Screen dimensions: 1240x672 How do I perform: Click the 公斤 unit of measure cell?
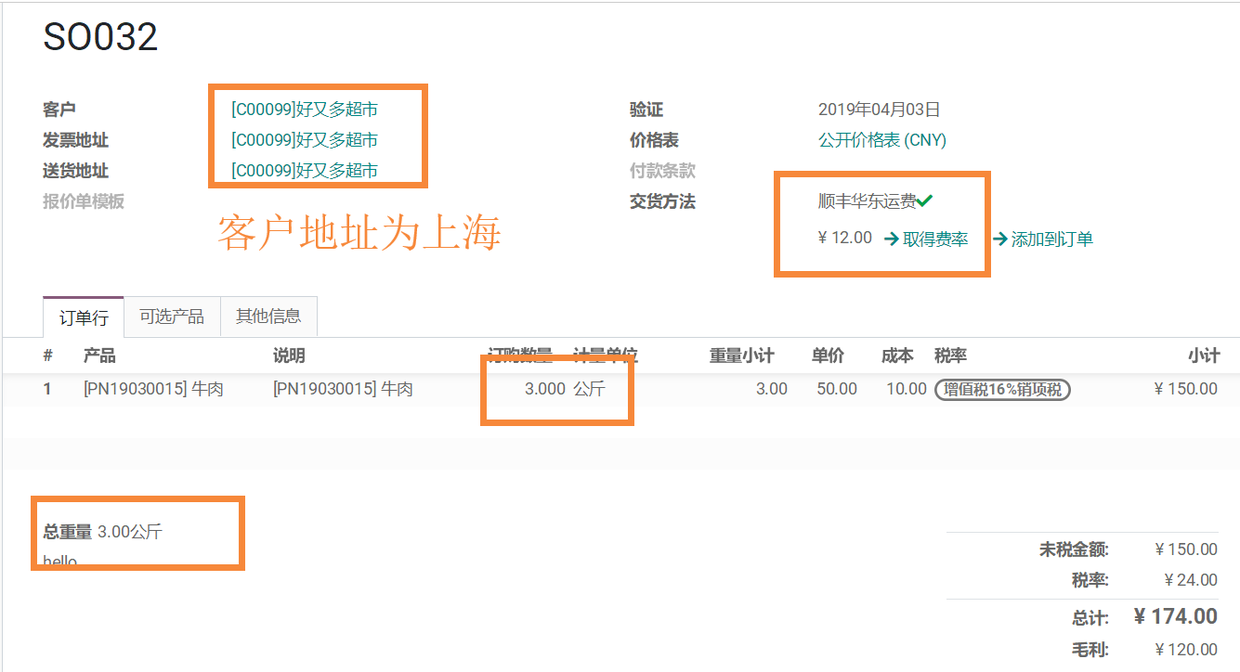pos(589,389)
